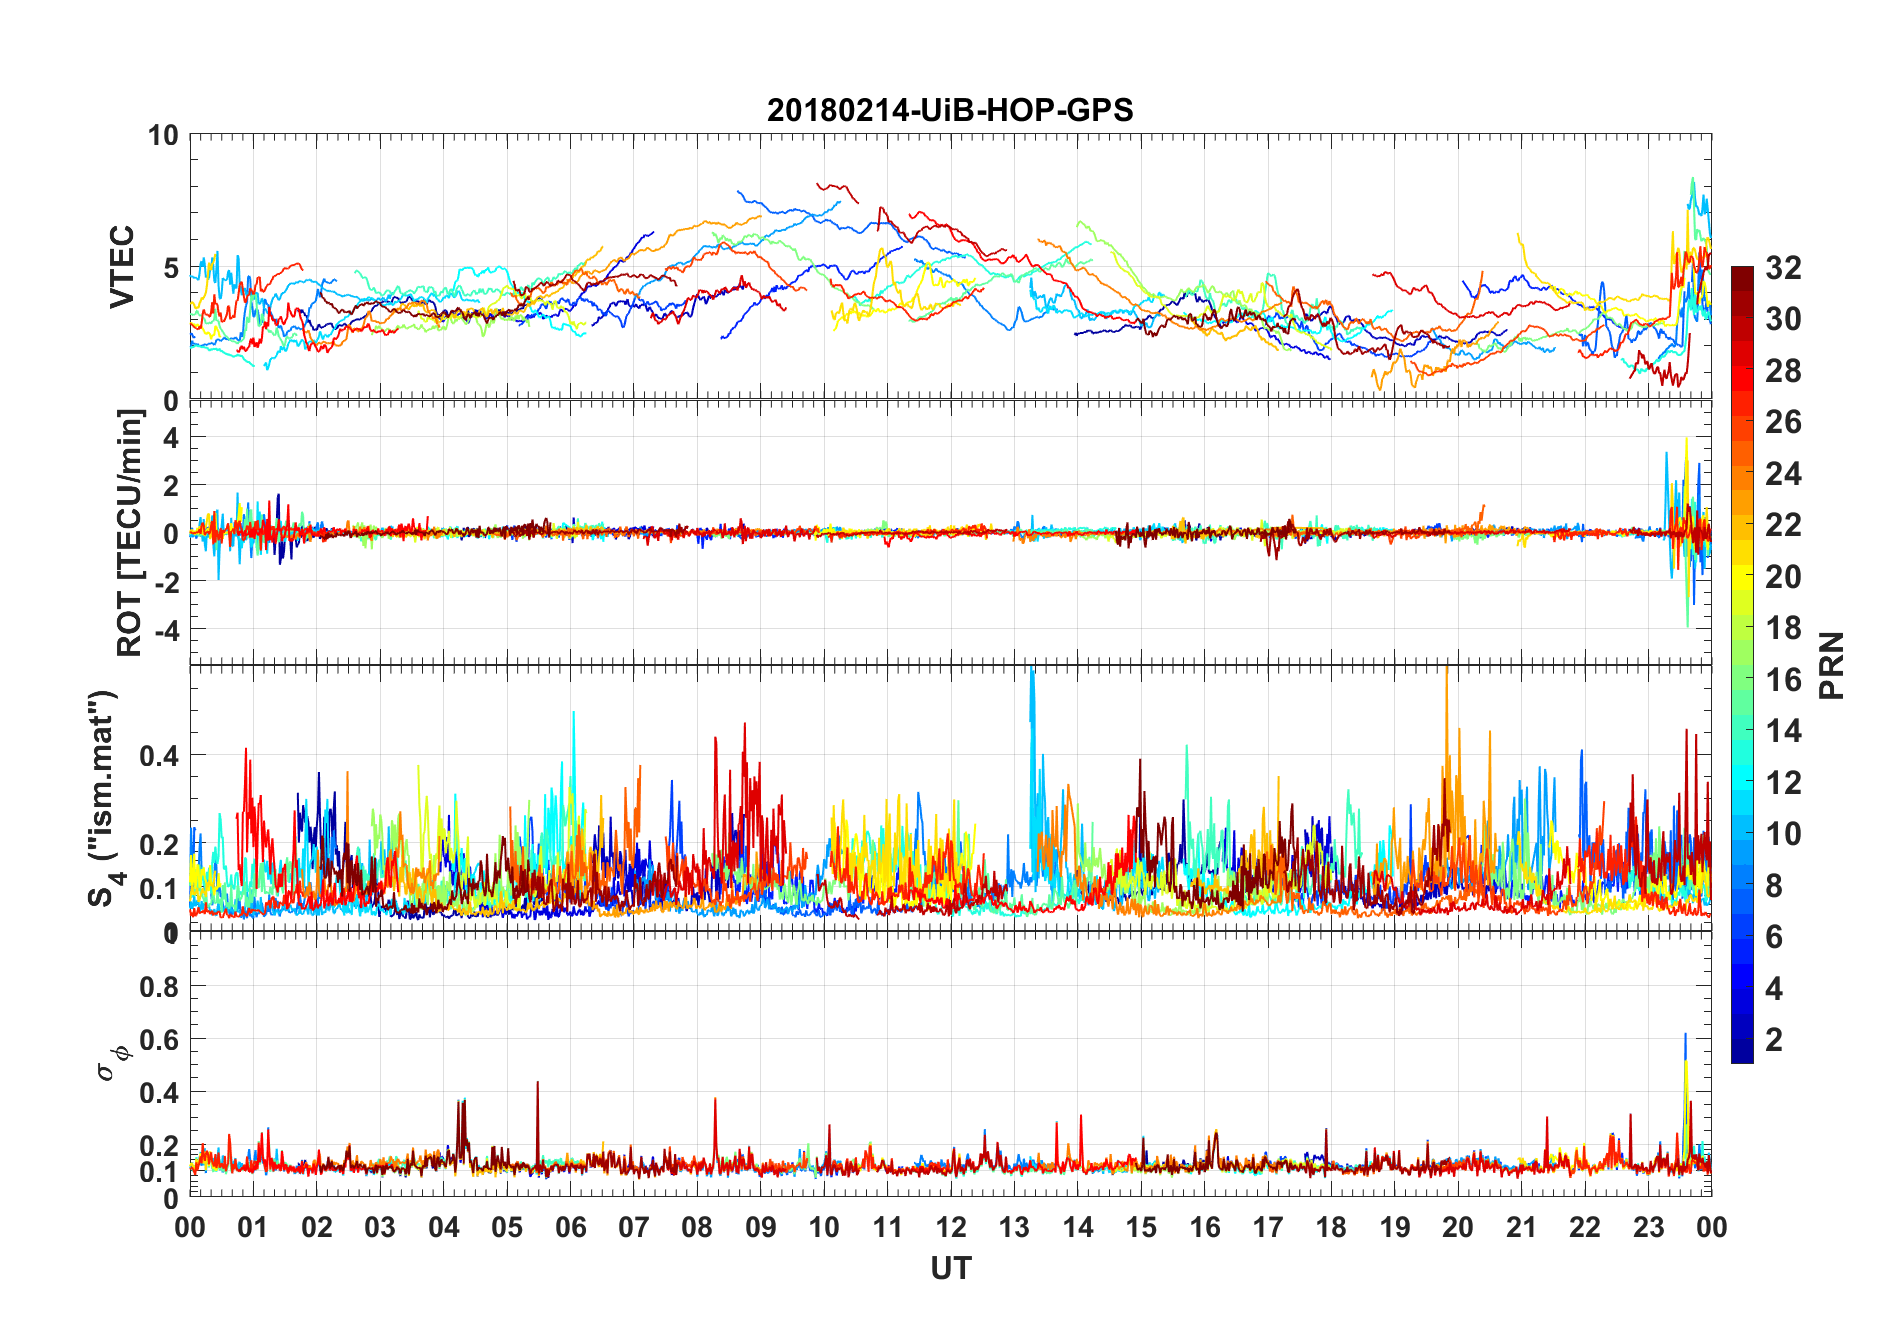Select the "10" tick on the PRN colorbar
The height and width of the screenshot is (1330, 1902).
click(1784, 833)
